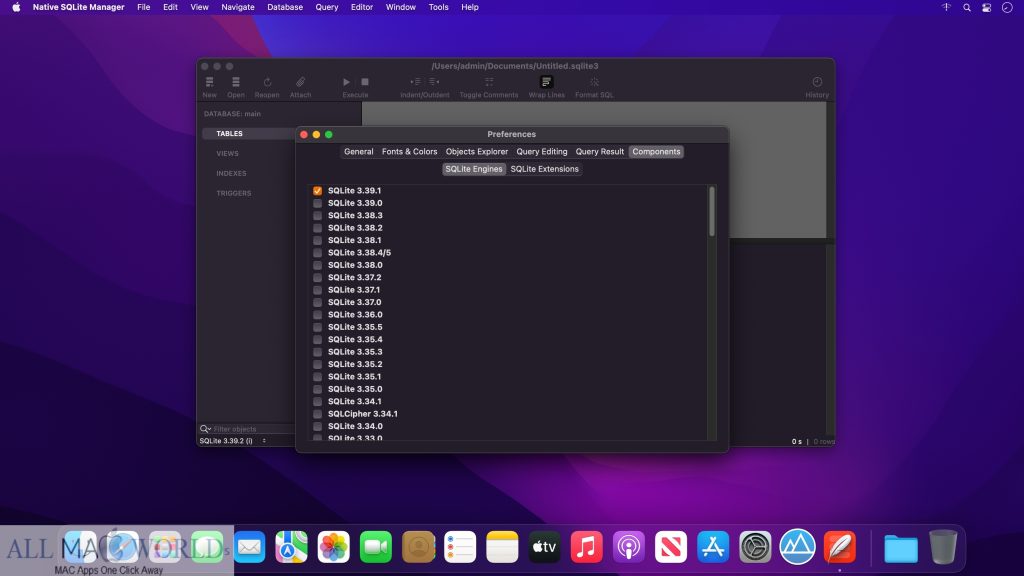1024x576 pixels.
Task: Click the Format SQL icon
Action: pos(594,82)
